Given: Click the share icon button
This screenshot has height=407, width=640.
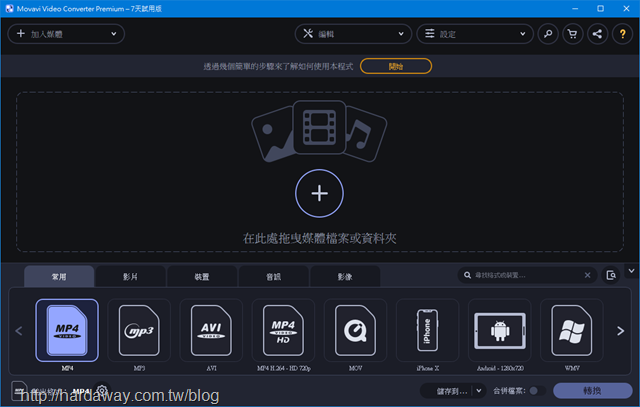Looking at the screenshot, I should click(x=598, y=34).
